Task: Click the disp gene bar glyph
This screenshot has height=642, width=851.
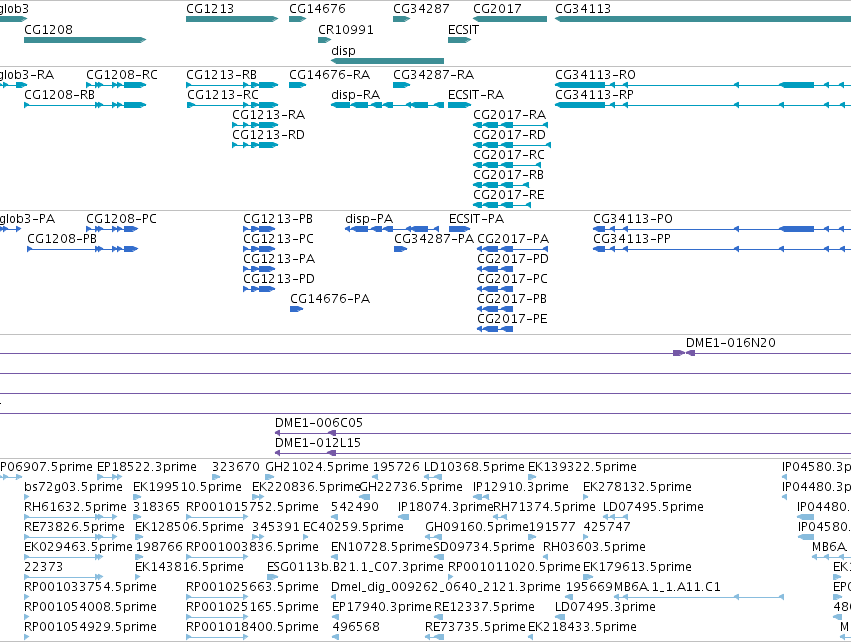Action: tap(388, 61)
